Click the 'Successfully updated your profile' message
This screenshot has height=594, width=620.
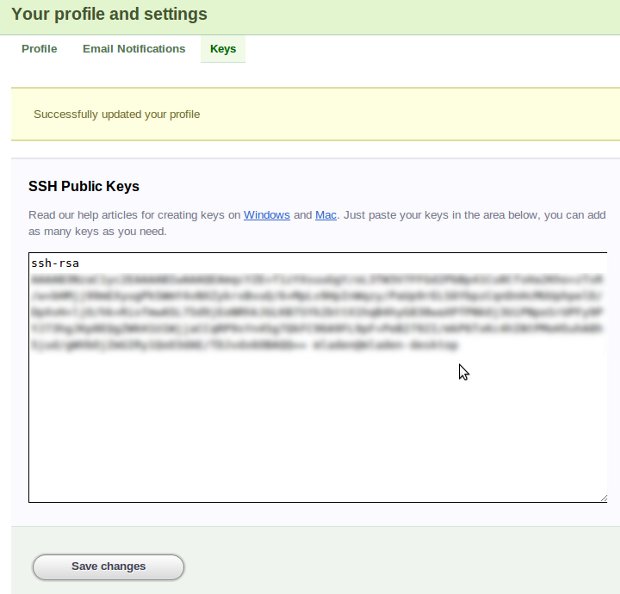117,114
